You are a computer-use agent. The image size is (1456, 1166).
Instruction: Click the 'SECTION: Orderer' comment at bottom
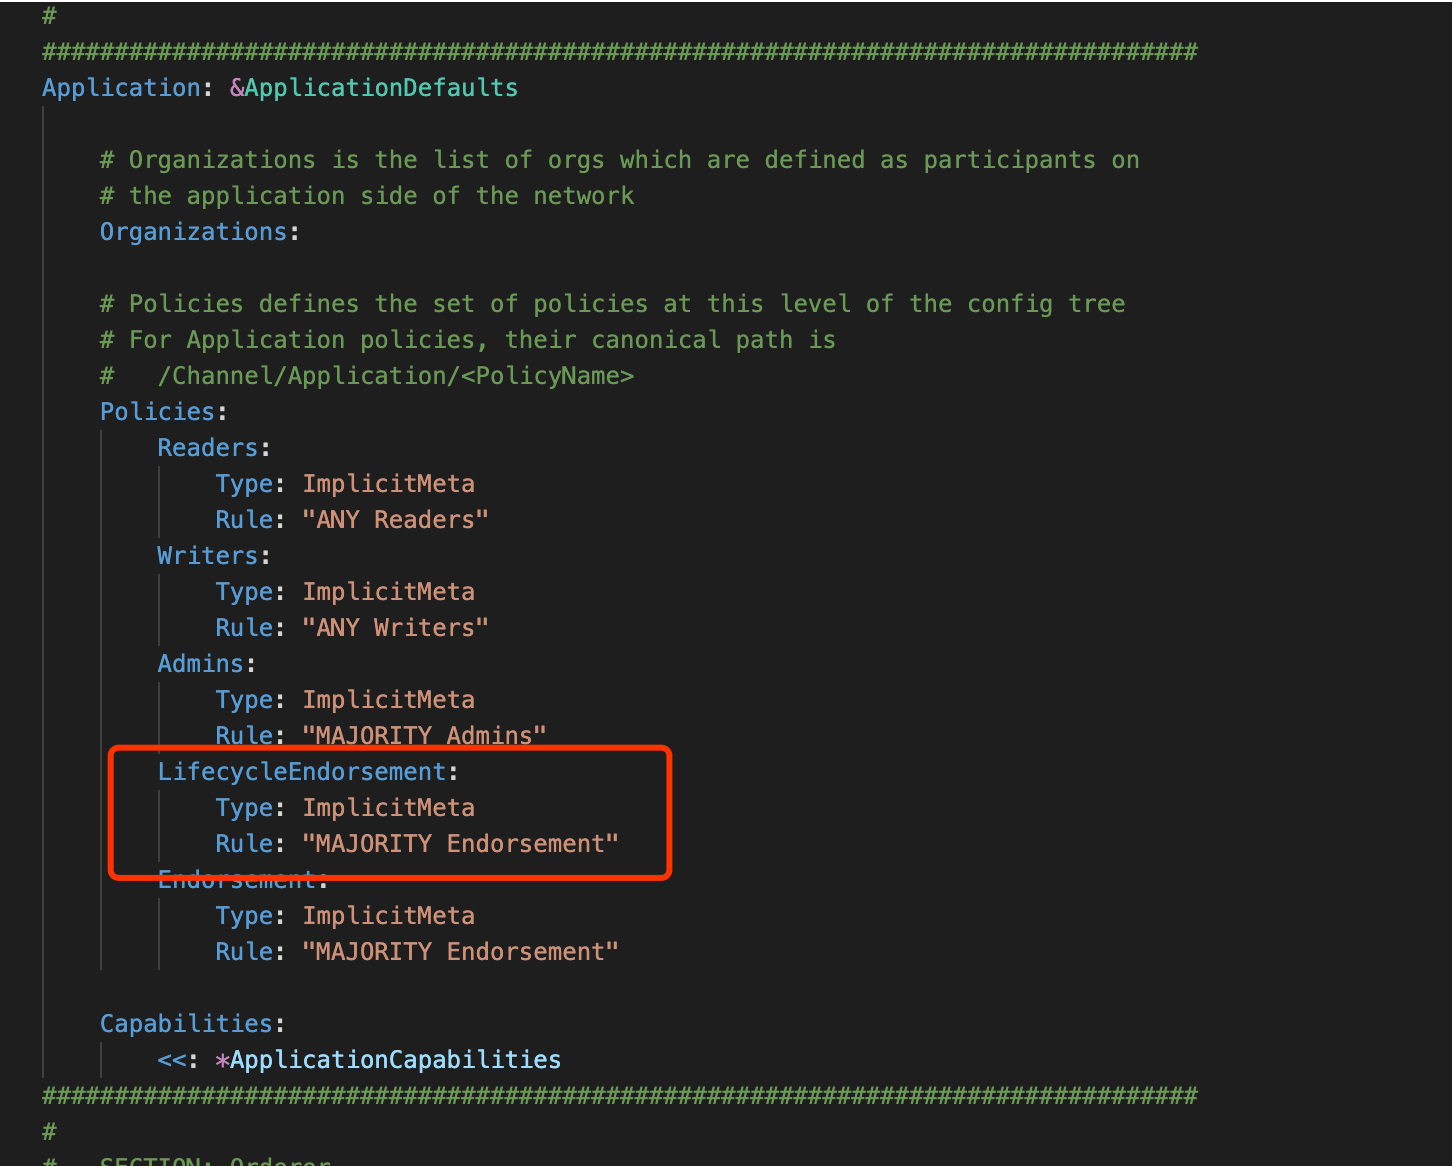tap(215, 1160)
